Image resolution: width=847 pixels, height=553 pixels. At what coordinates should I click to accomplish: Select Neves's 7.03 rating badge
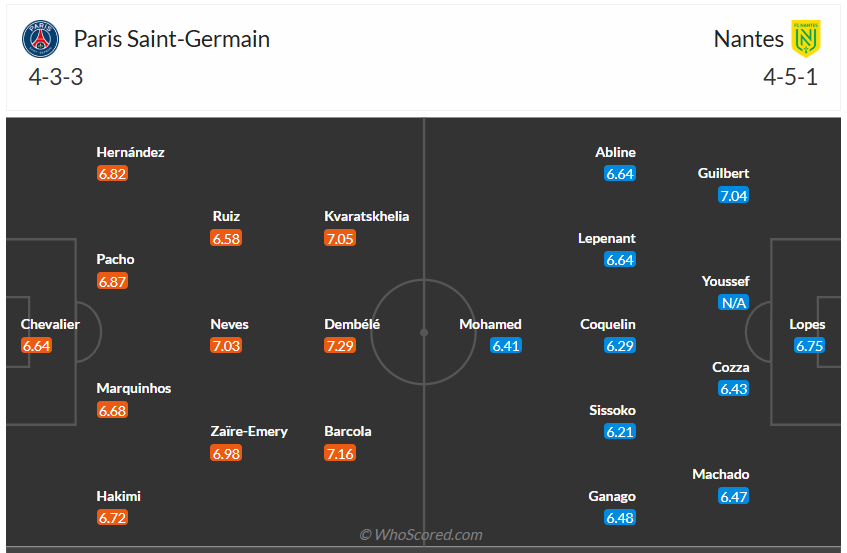tap(226, 346)
